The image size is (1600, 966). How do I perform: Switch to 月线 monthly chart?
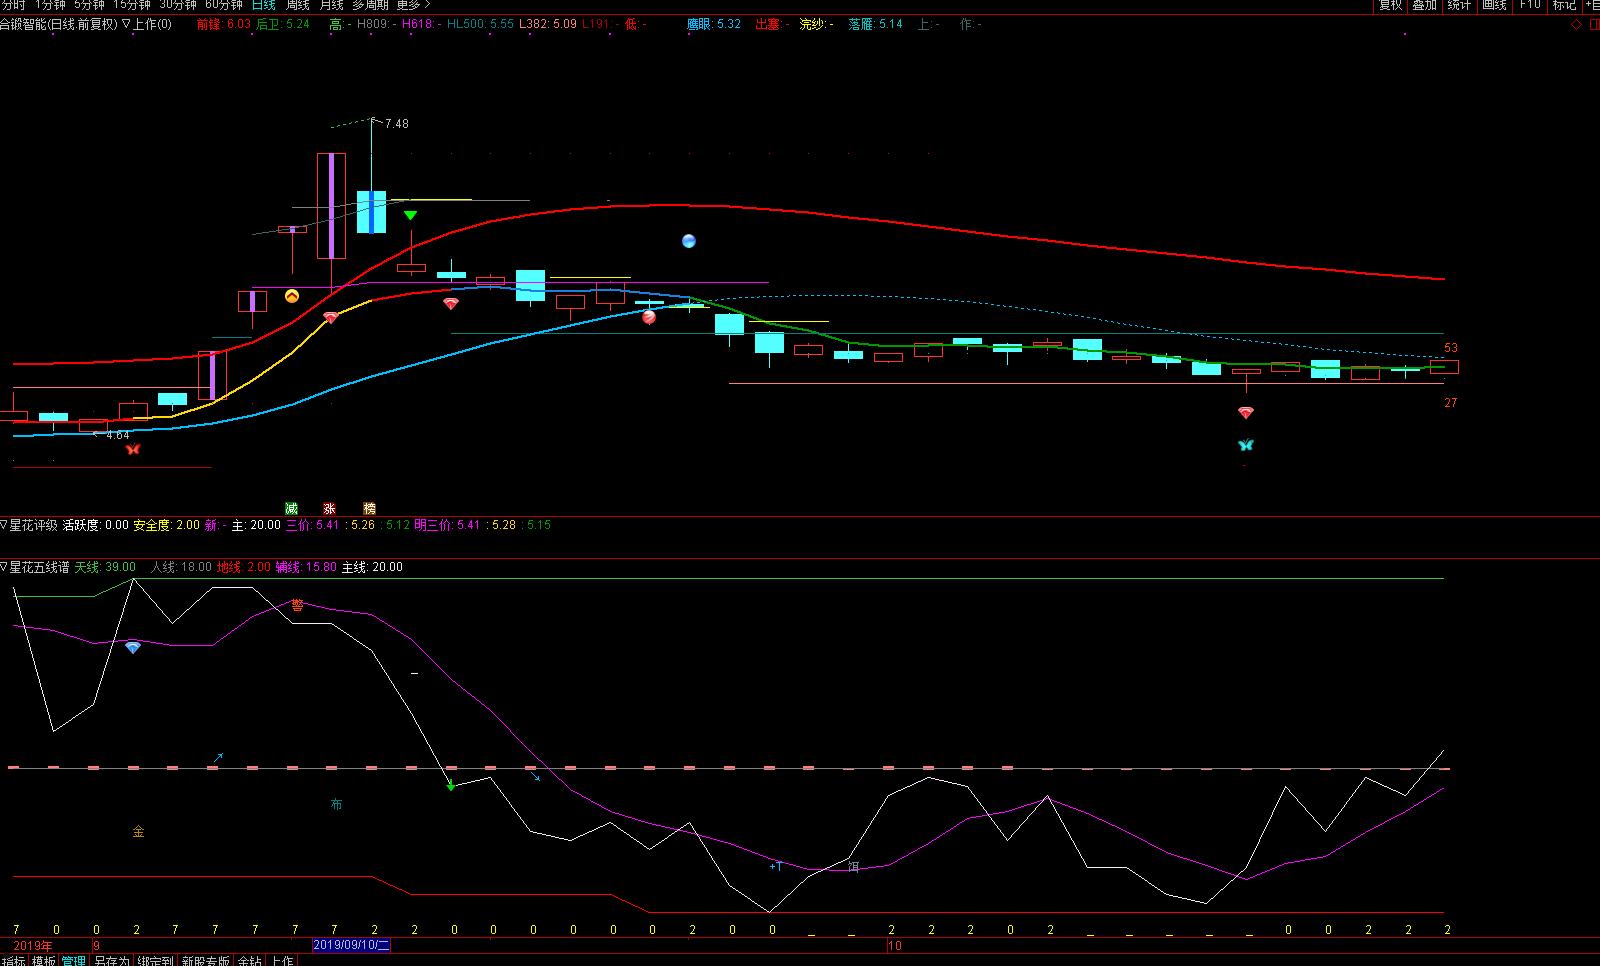[x=331, y=5]
